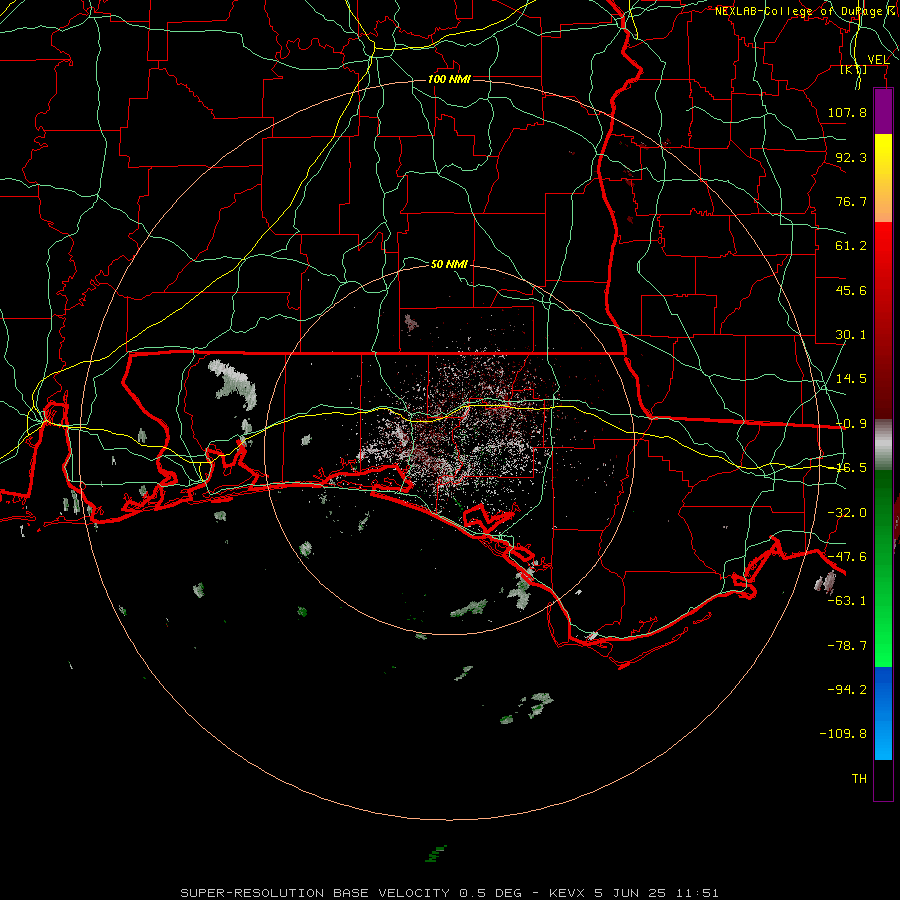Select the -0.9 velocity scale value

[x=851, y=424]
